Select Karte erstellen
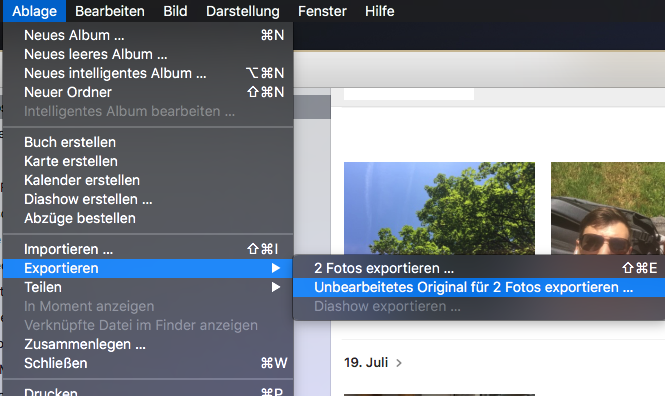The width and height of the screenshot is (665, 396). tap(148, 162)
